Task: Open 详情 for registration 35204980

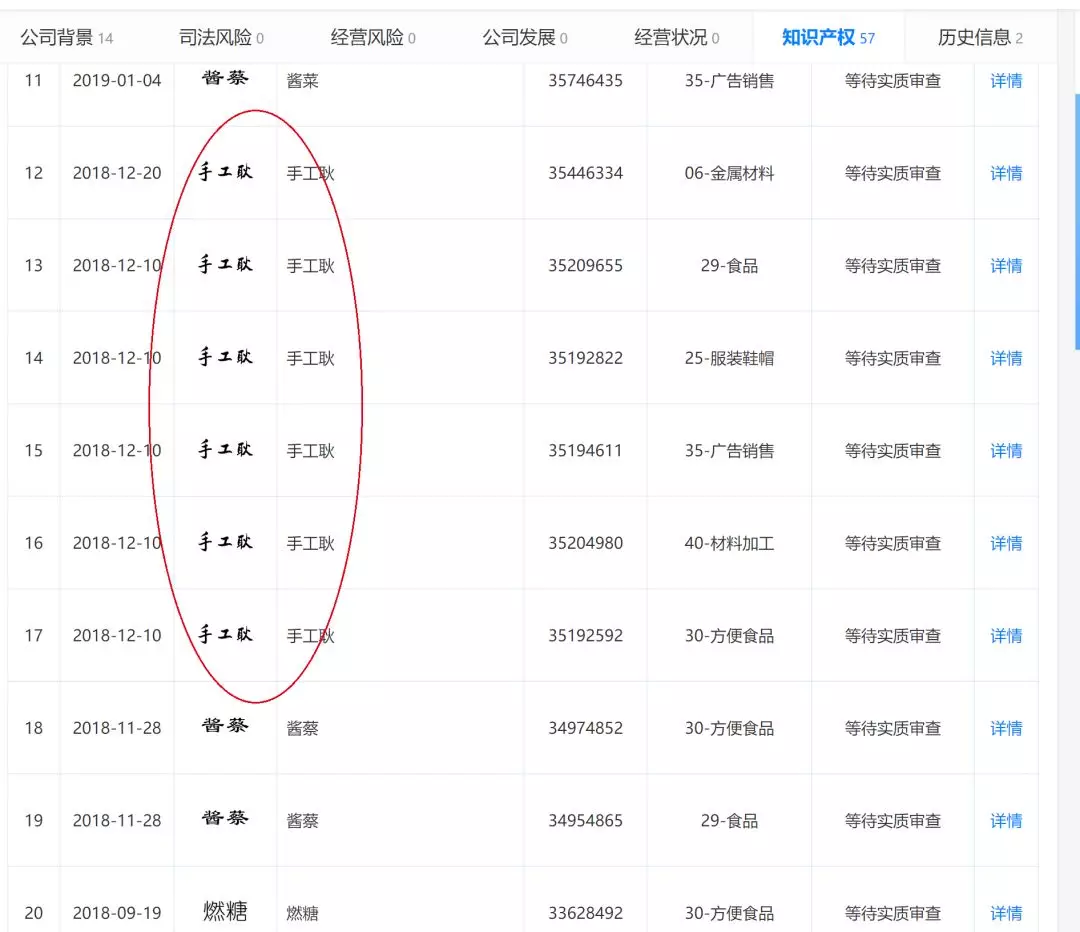Action: click(1006, 543)
